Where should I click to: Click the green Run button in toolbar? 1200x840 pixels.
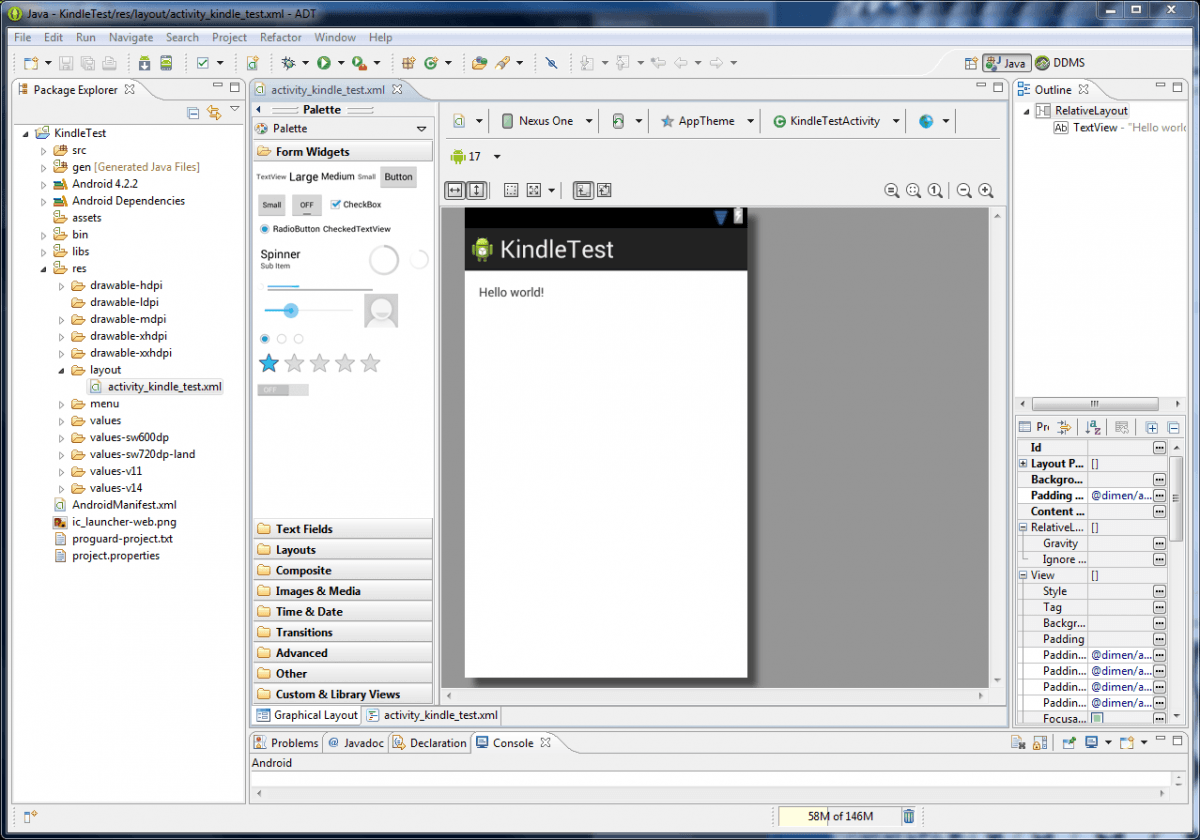click(x=324, y=63)
